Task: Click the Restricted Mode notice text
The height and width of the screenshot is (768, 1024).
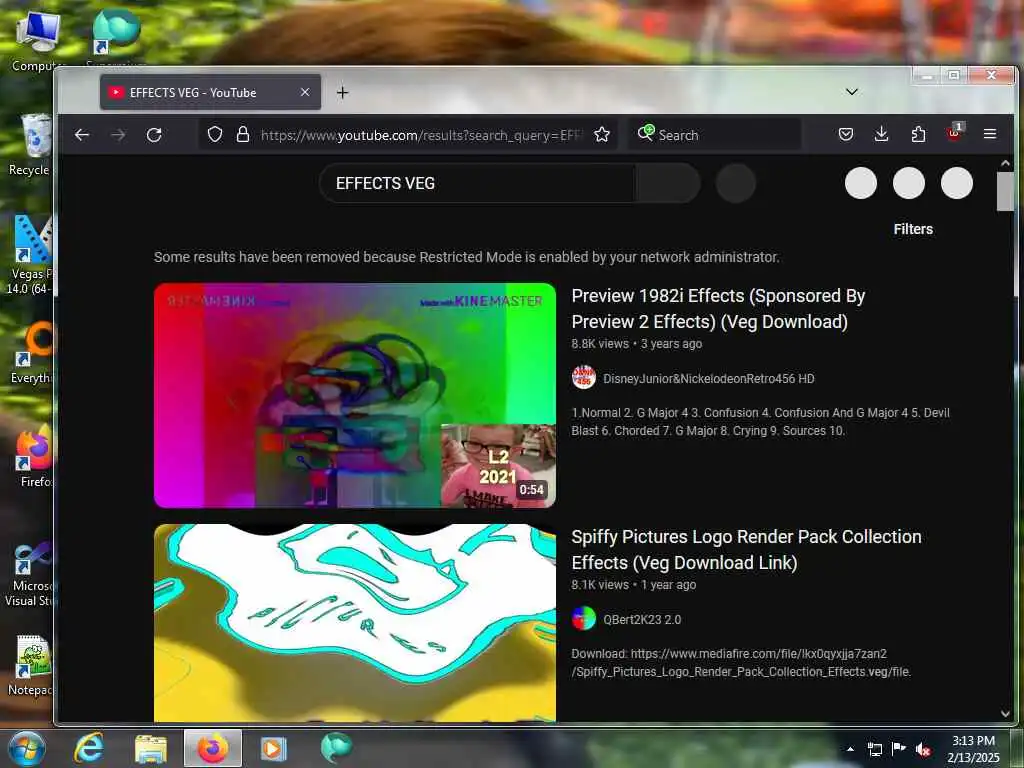Action: click(466, 257)
